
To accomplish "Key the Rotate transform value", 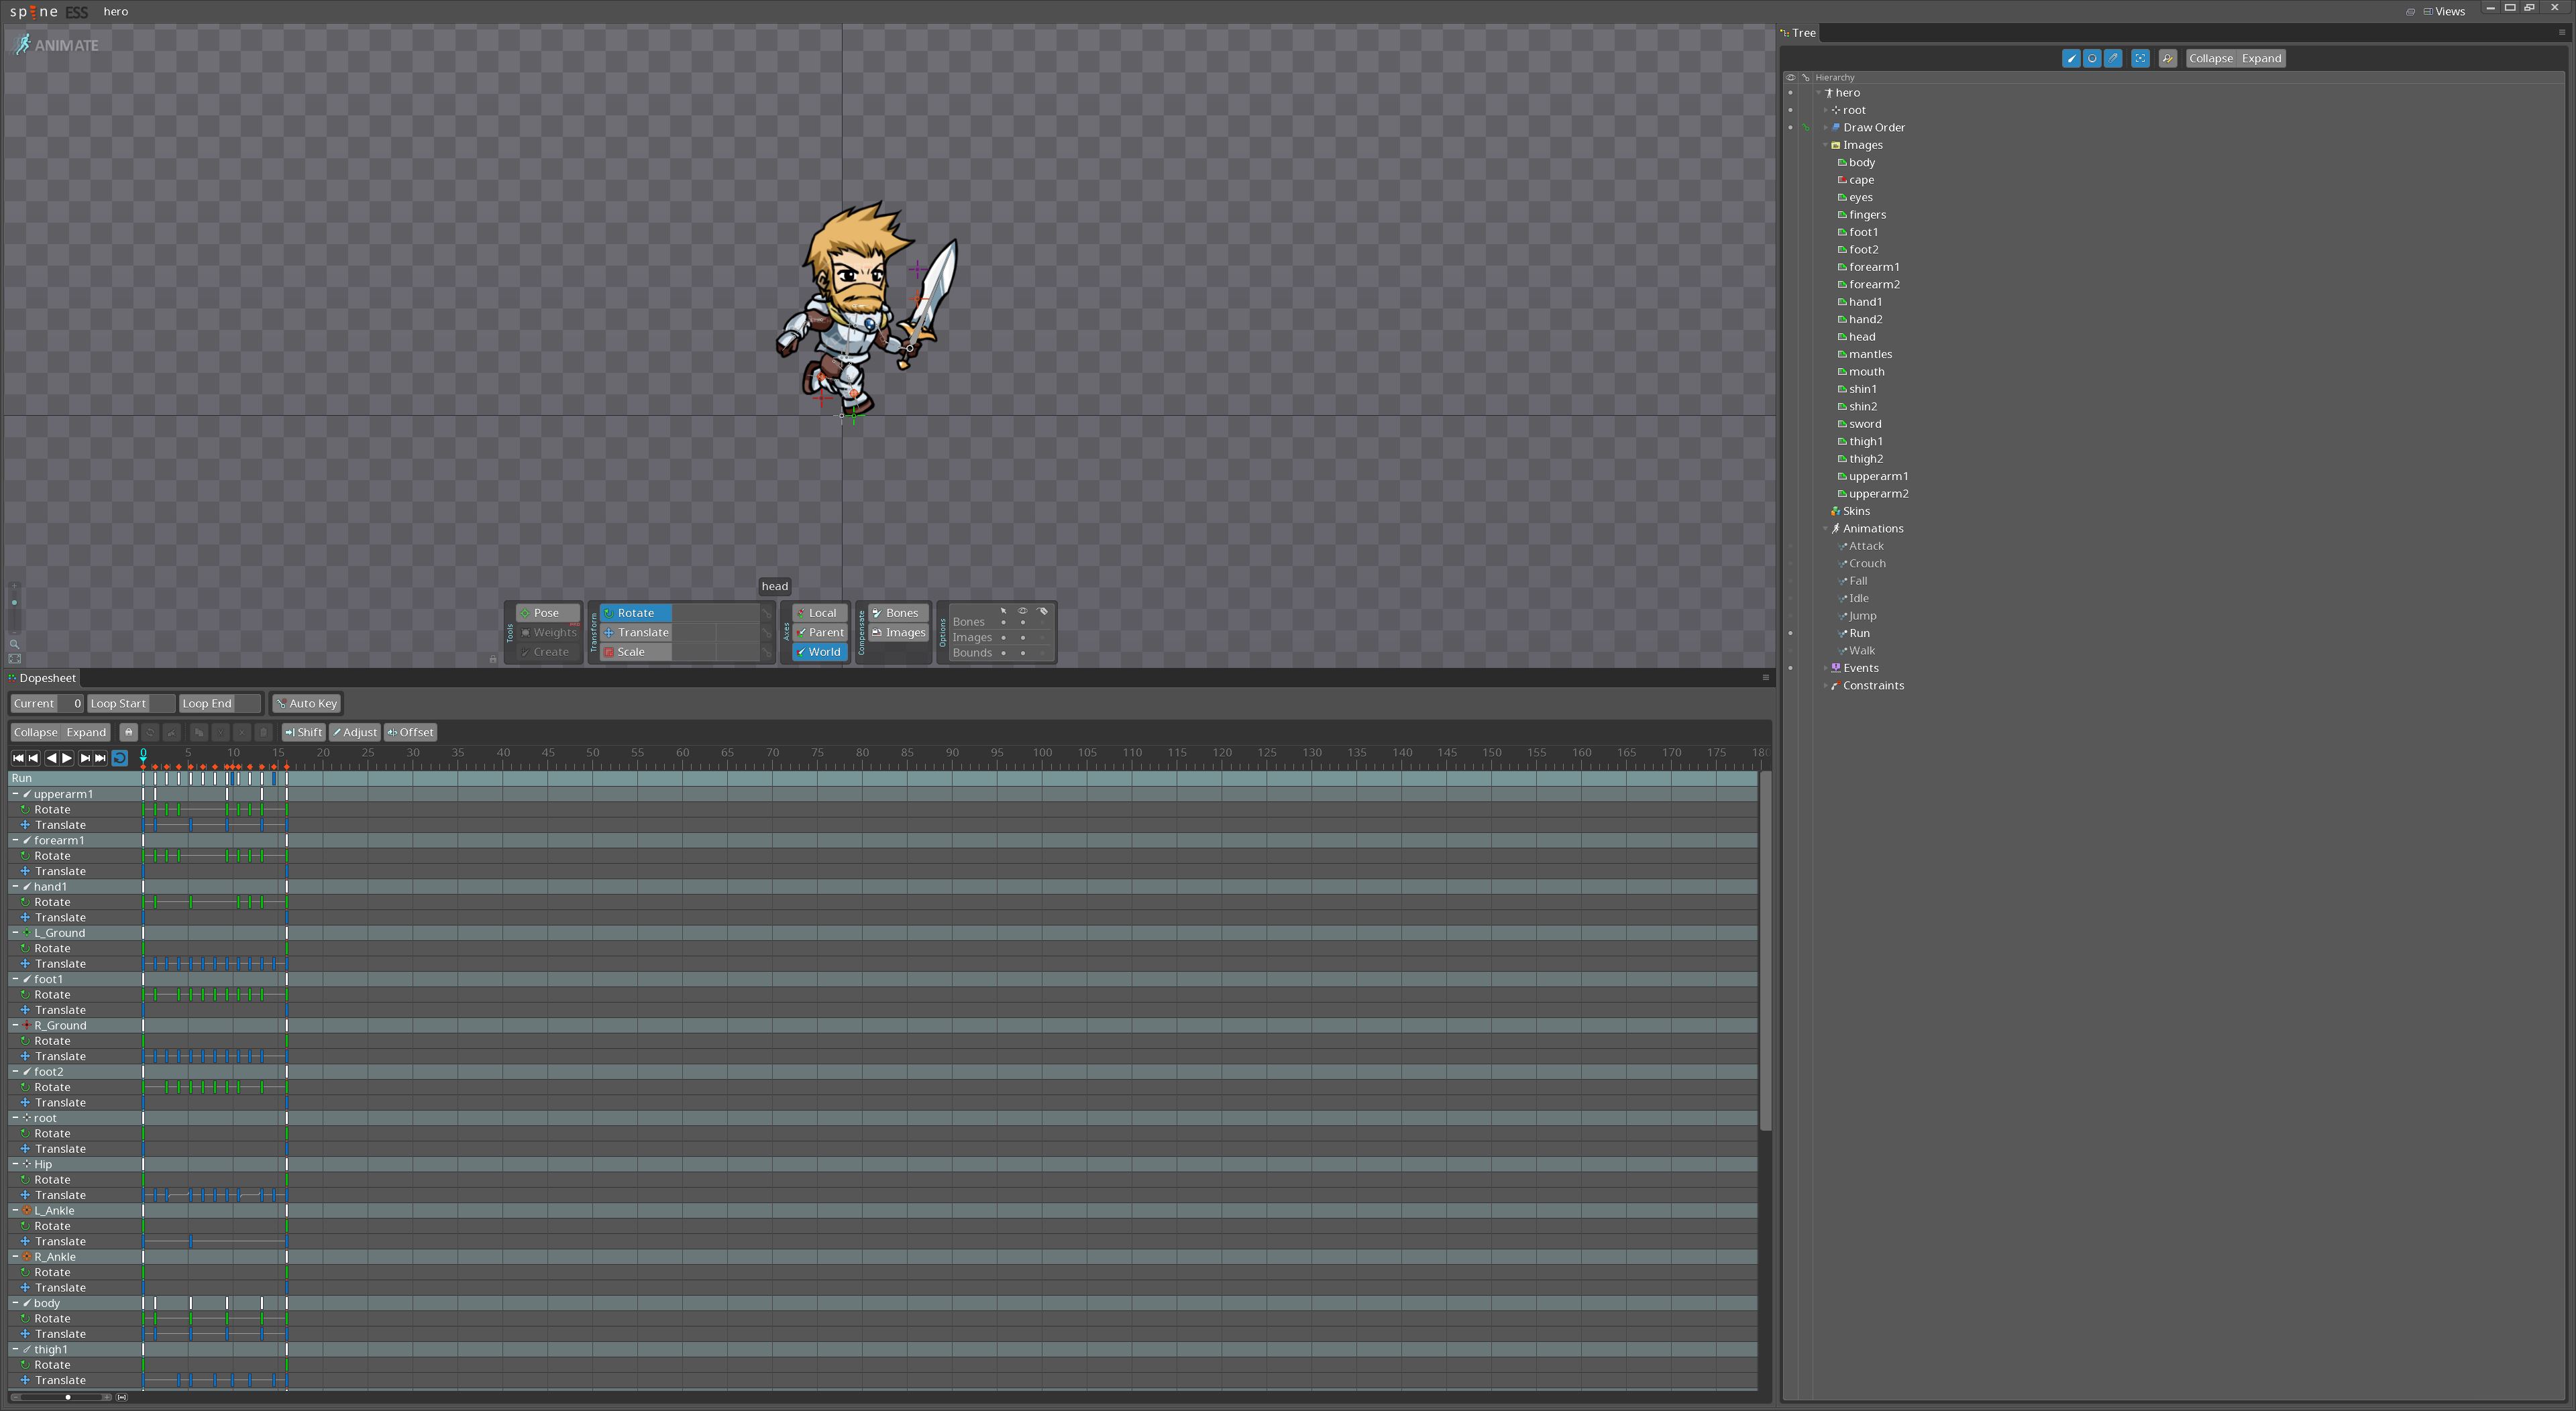I will click(x=767, y=613).
